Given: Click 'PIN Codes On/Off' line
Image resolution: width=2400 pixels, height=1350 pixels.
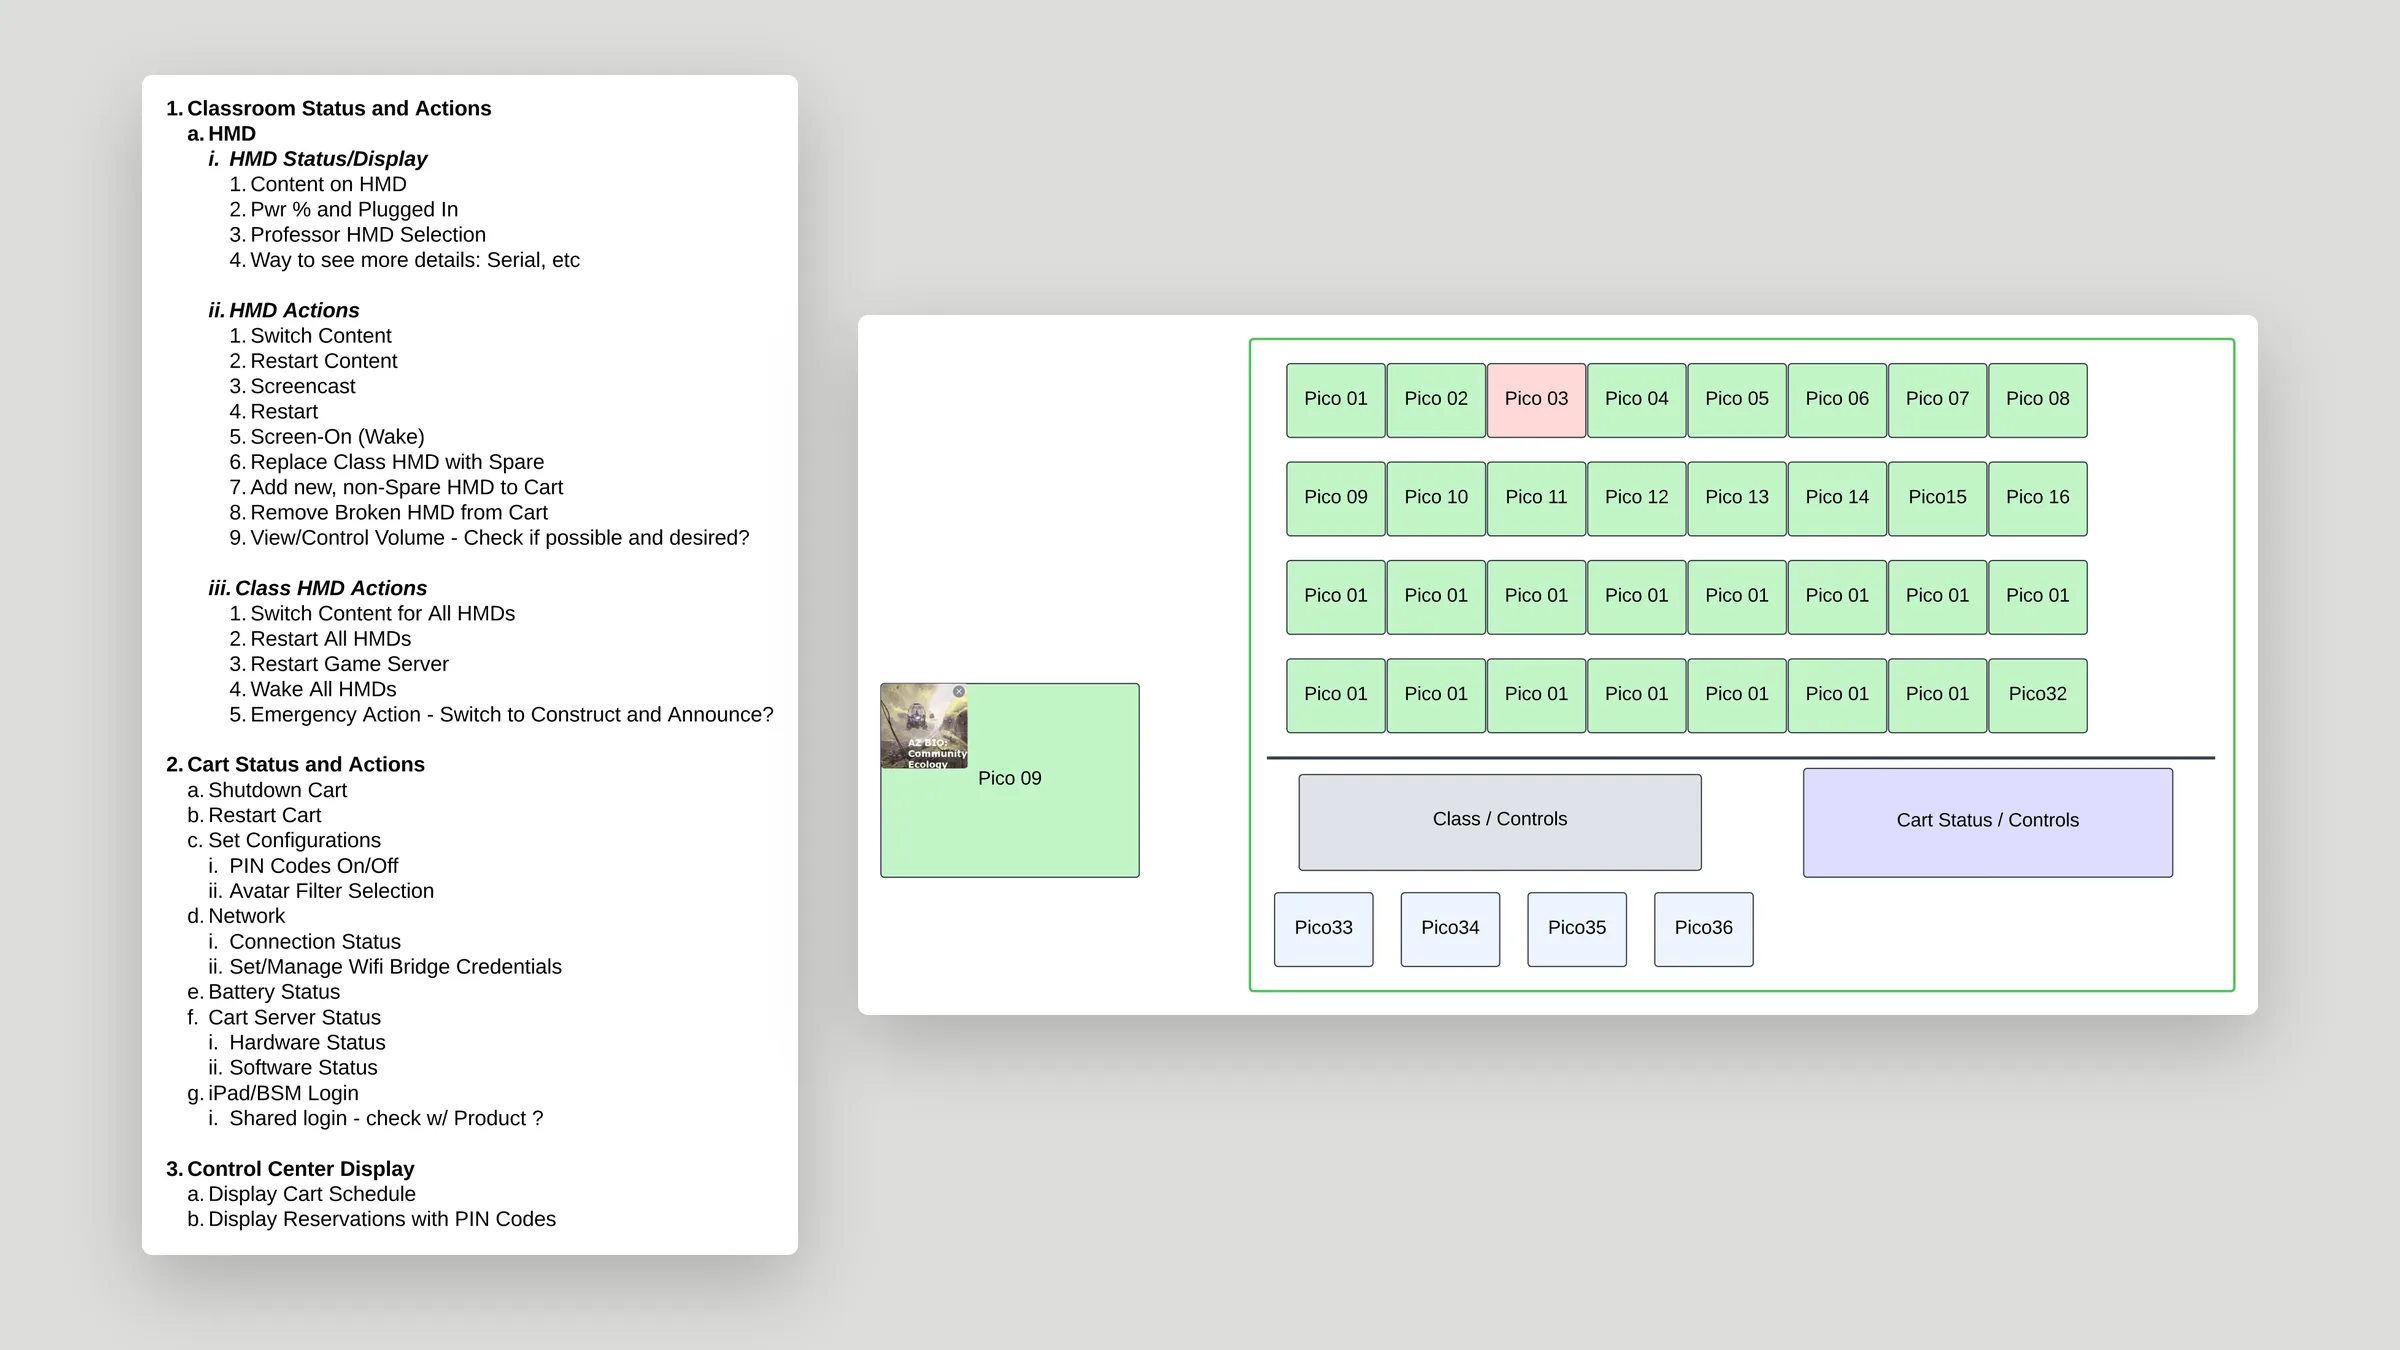Looking at the screenshot, I should [x=314, y=866].
